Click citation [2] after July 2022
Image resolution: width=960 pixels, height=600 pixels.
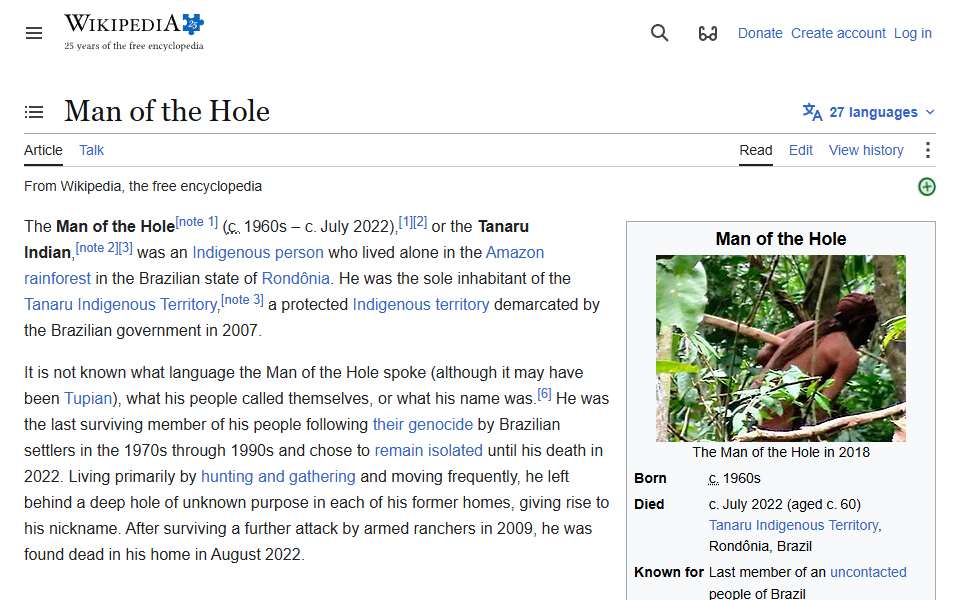420,222
